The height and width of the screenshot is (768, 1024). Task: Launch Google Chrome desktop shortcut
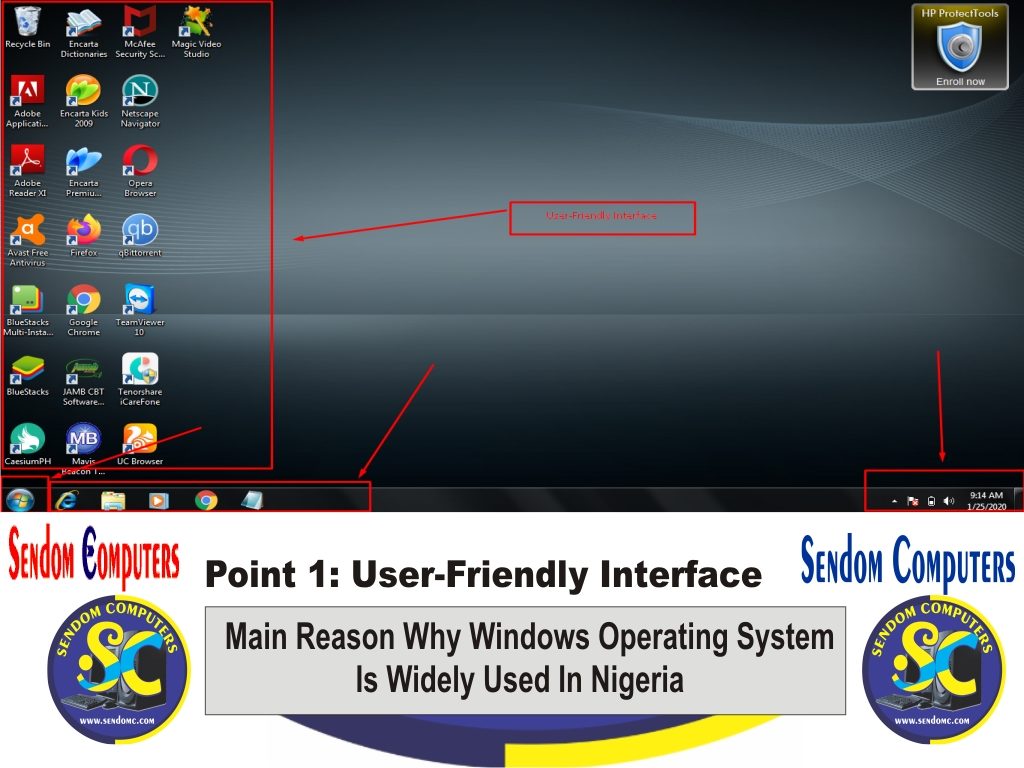click(x=84, y=310)
